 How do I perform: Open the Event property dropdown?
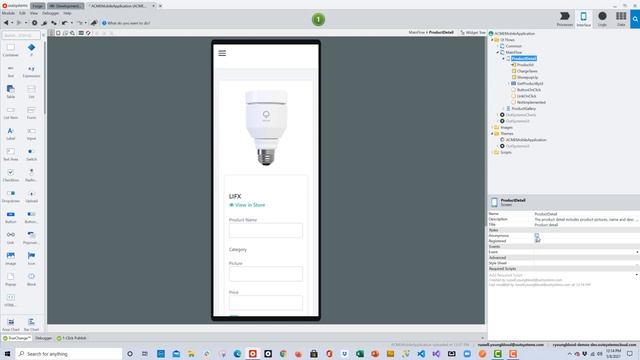637,252
